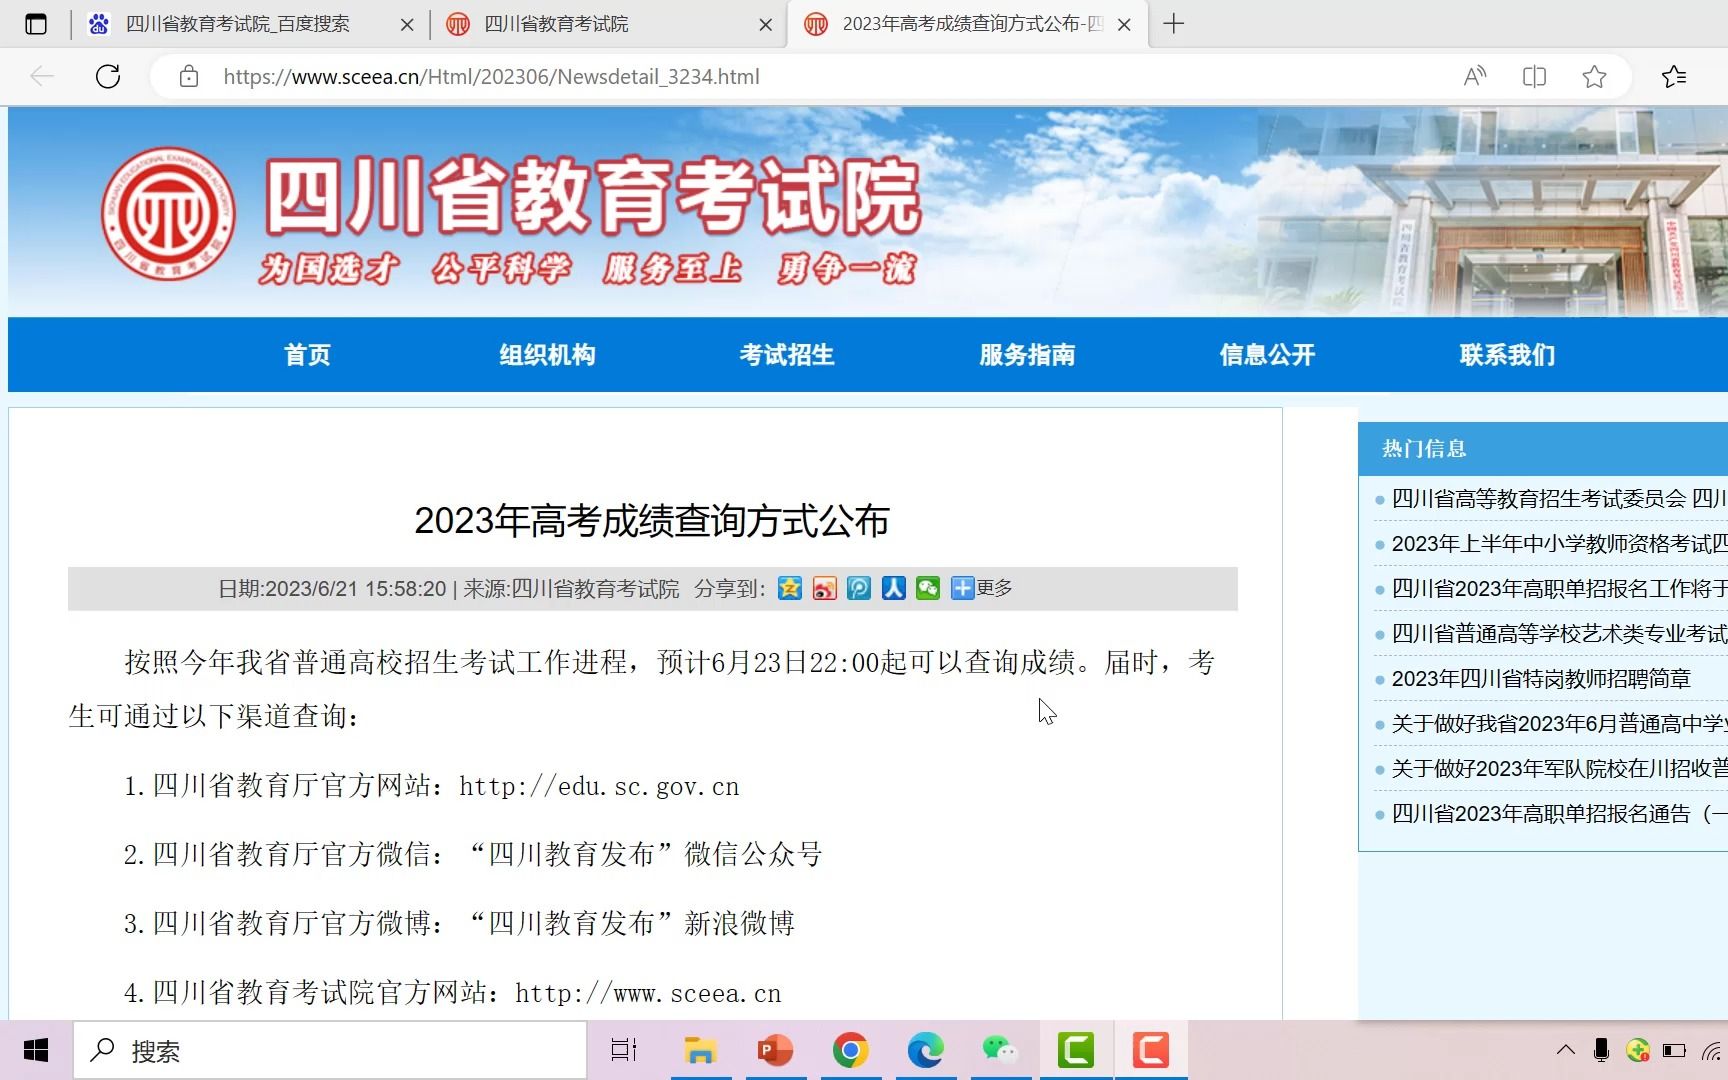View site information lock icon
The height and width of the screenshot is (1080, 1728).
click(189, 76)
